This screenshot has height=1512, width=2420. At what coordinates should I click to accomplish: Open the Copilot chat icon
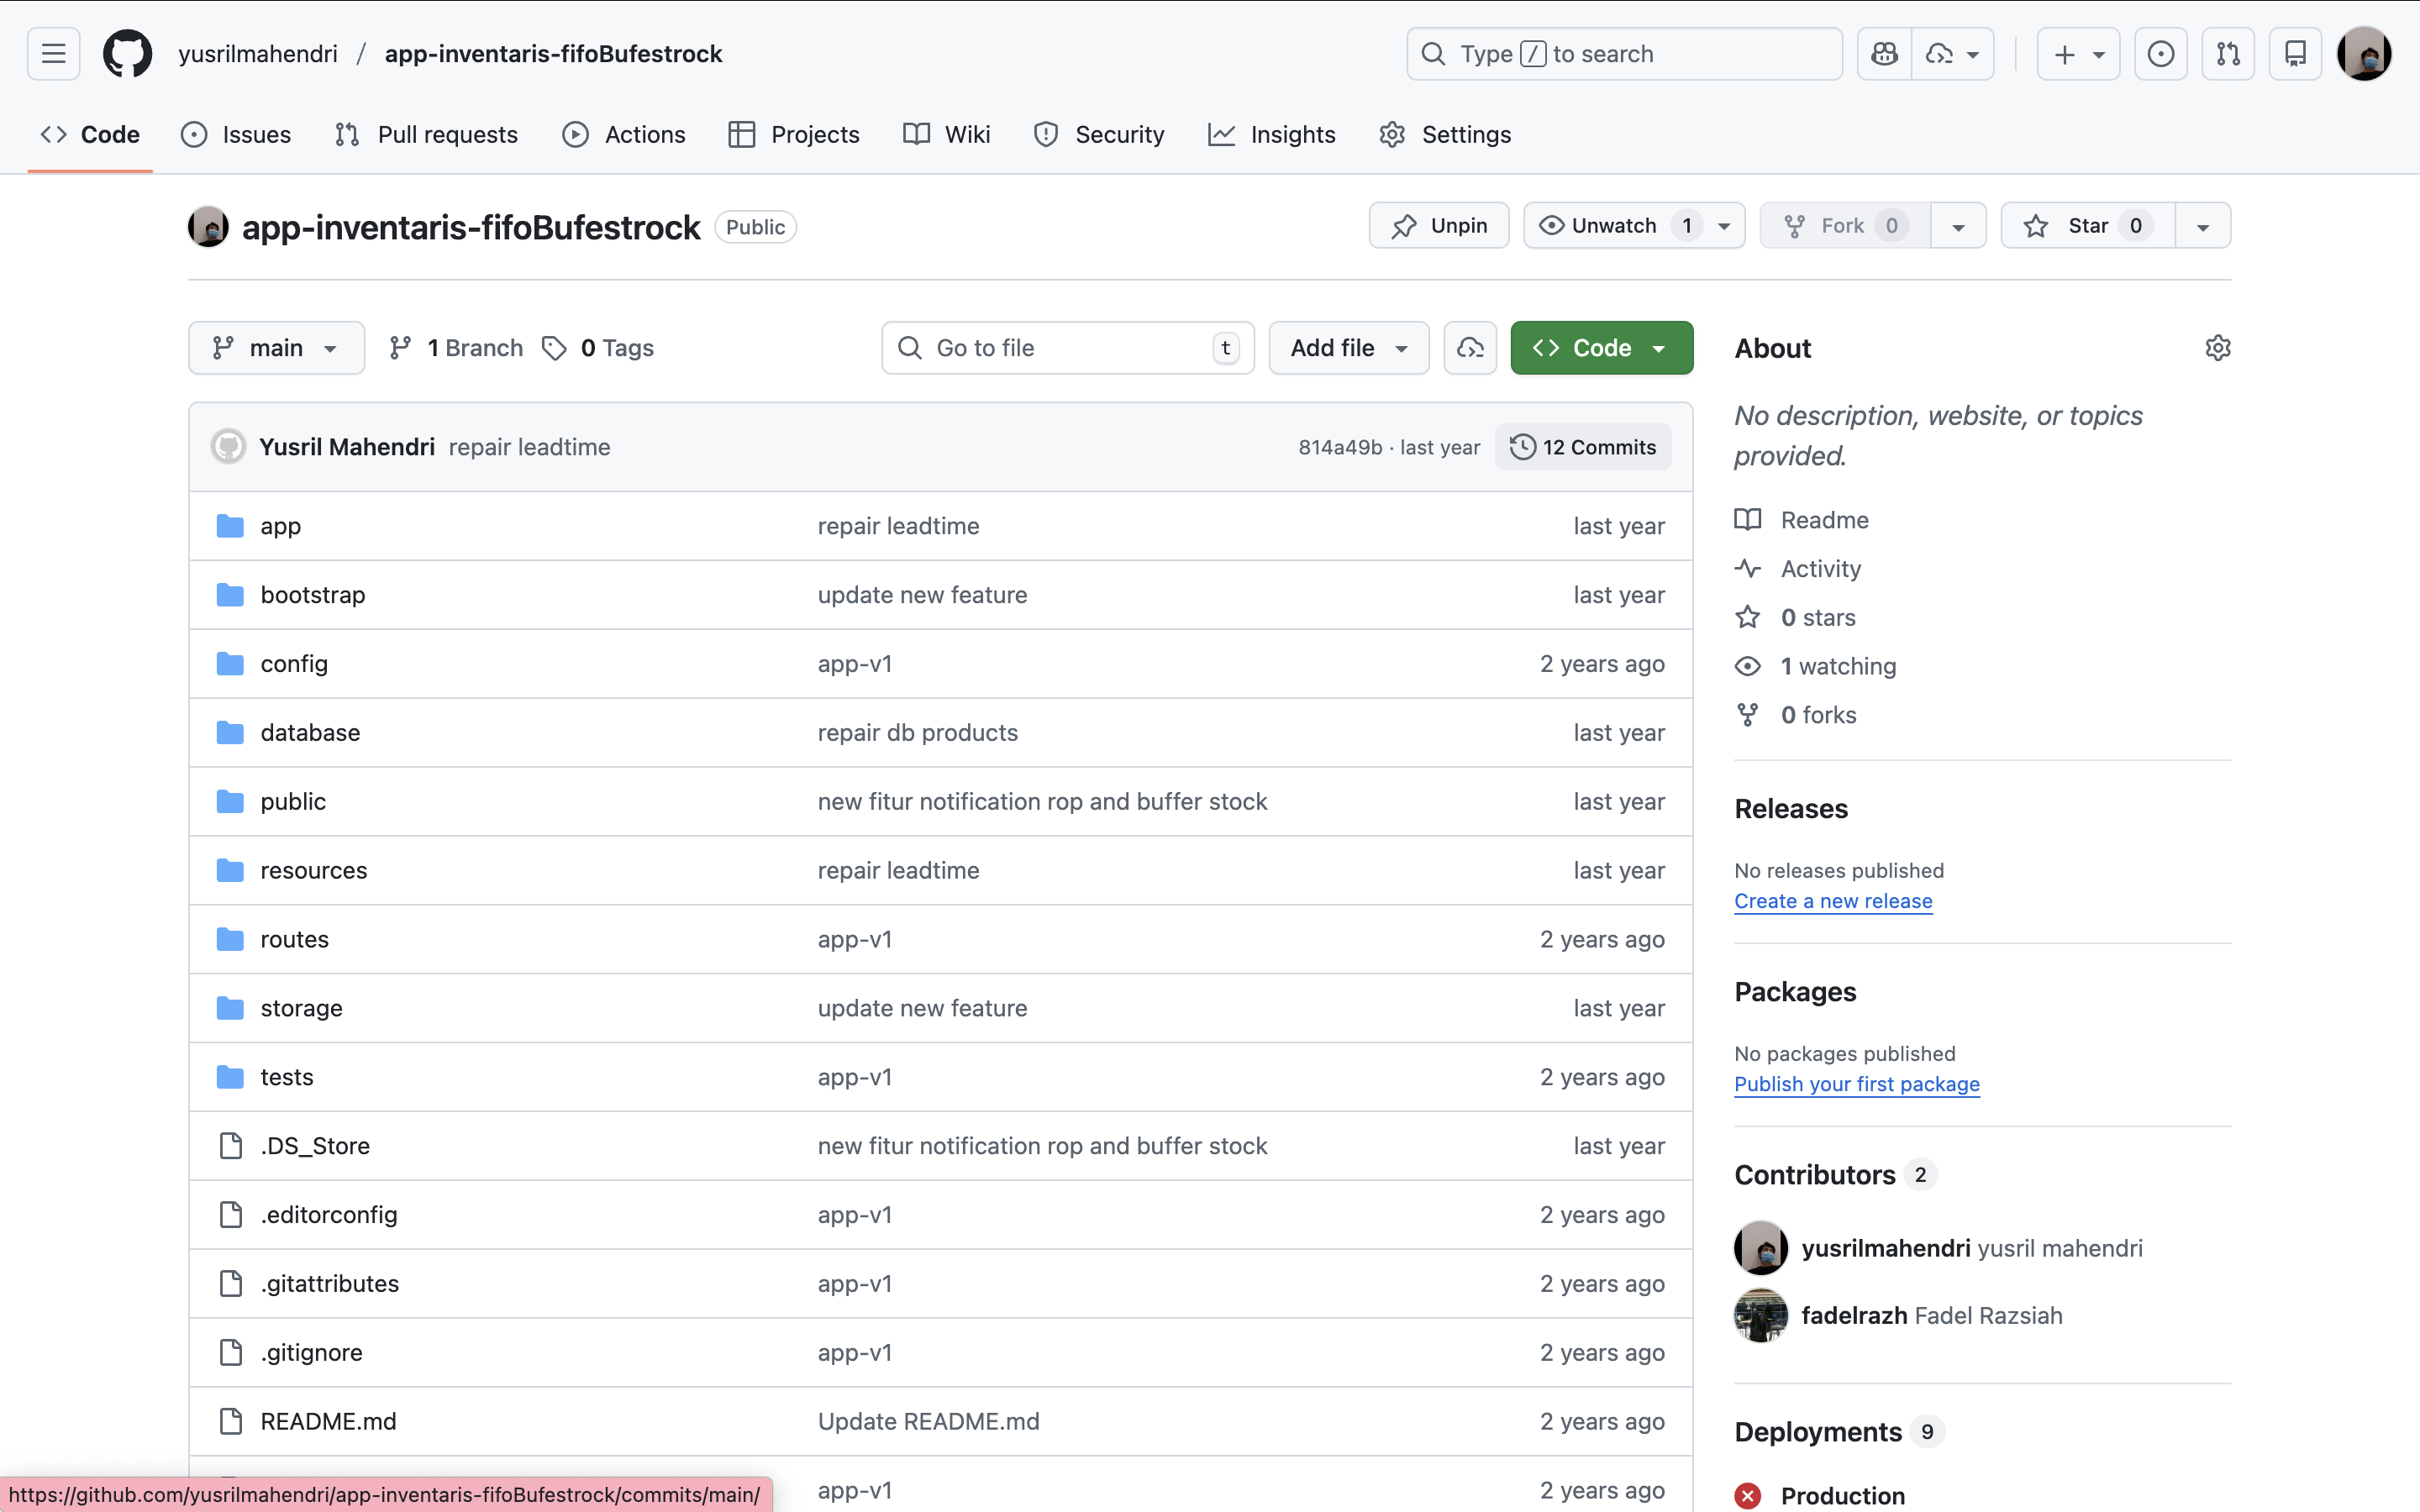[x=1884, y=54]
